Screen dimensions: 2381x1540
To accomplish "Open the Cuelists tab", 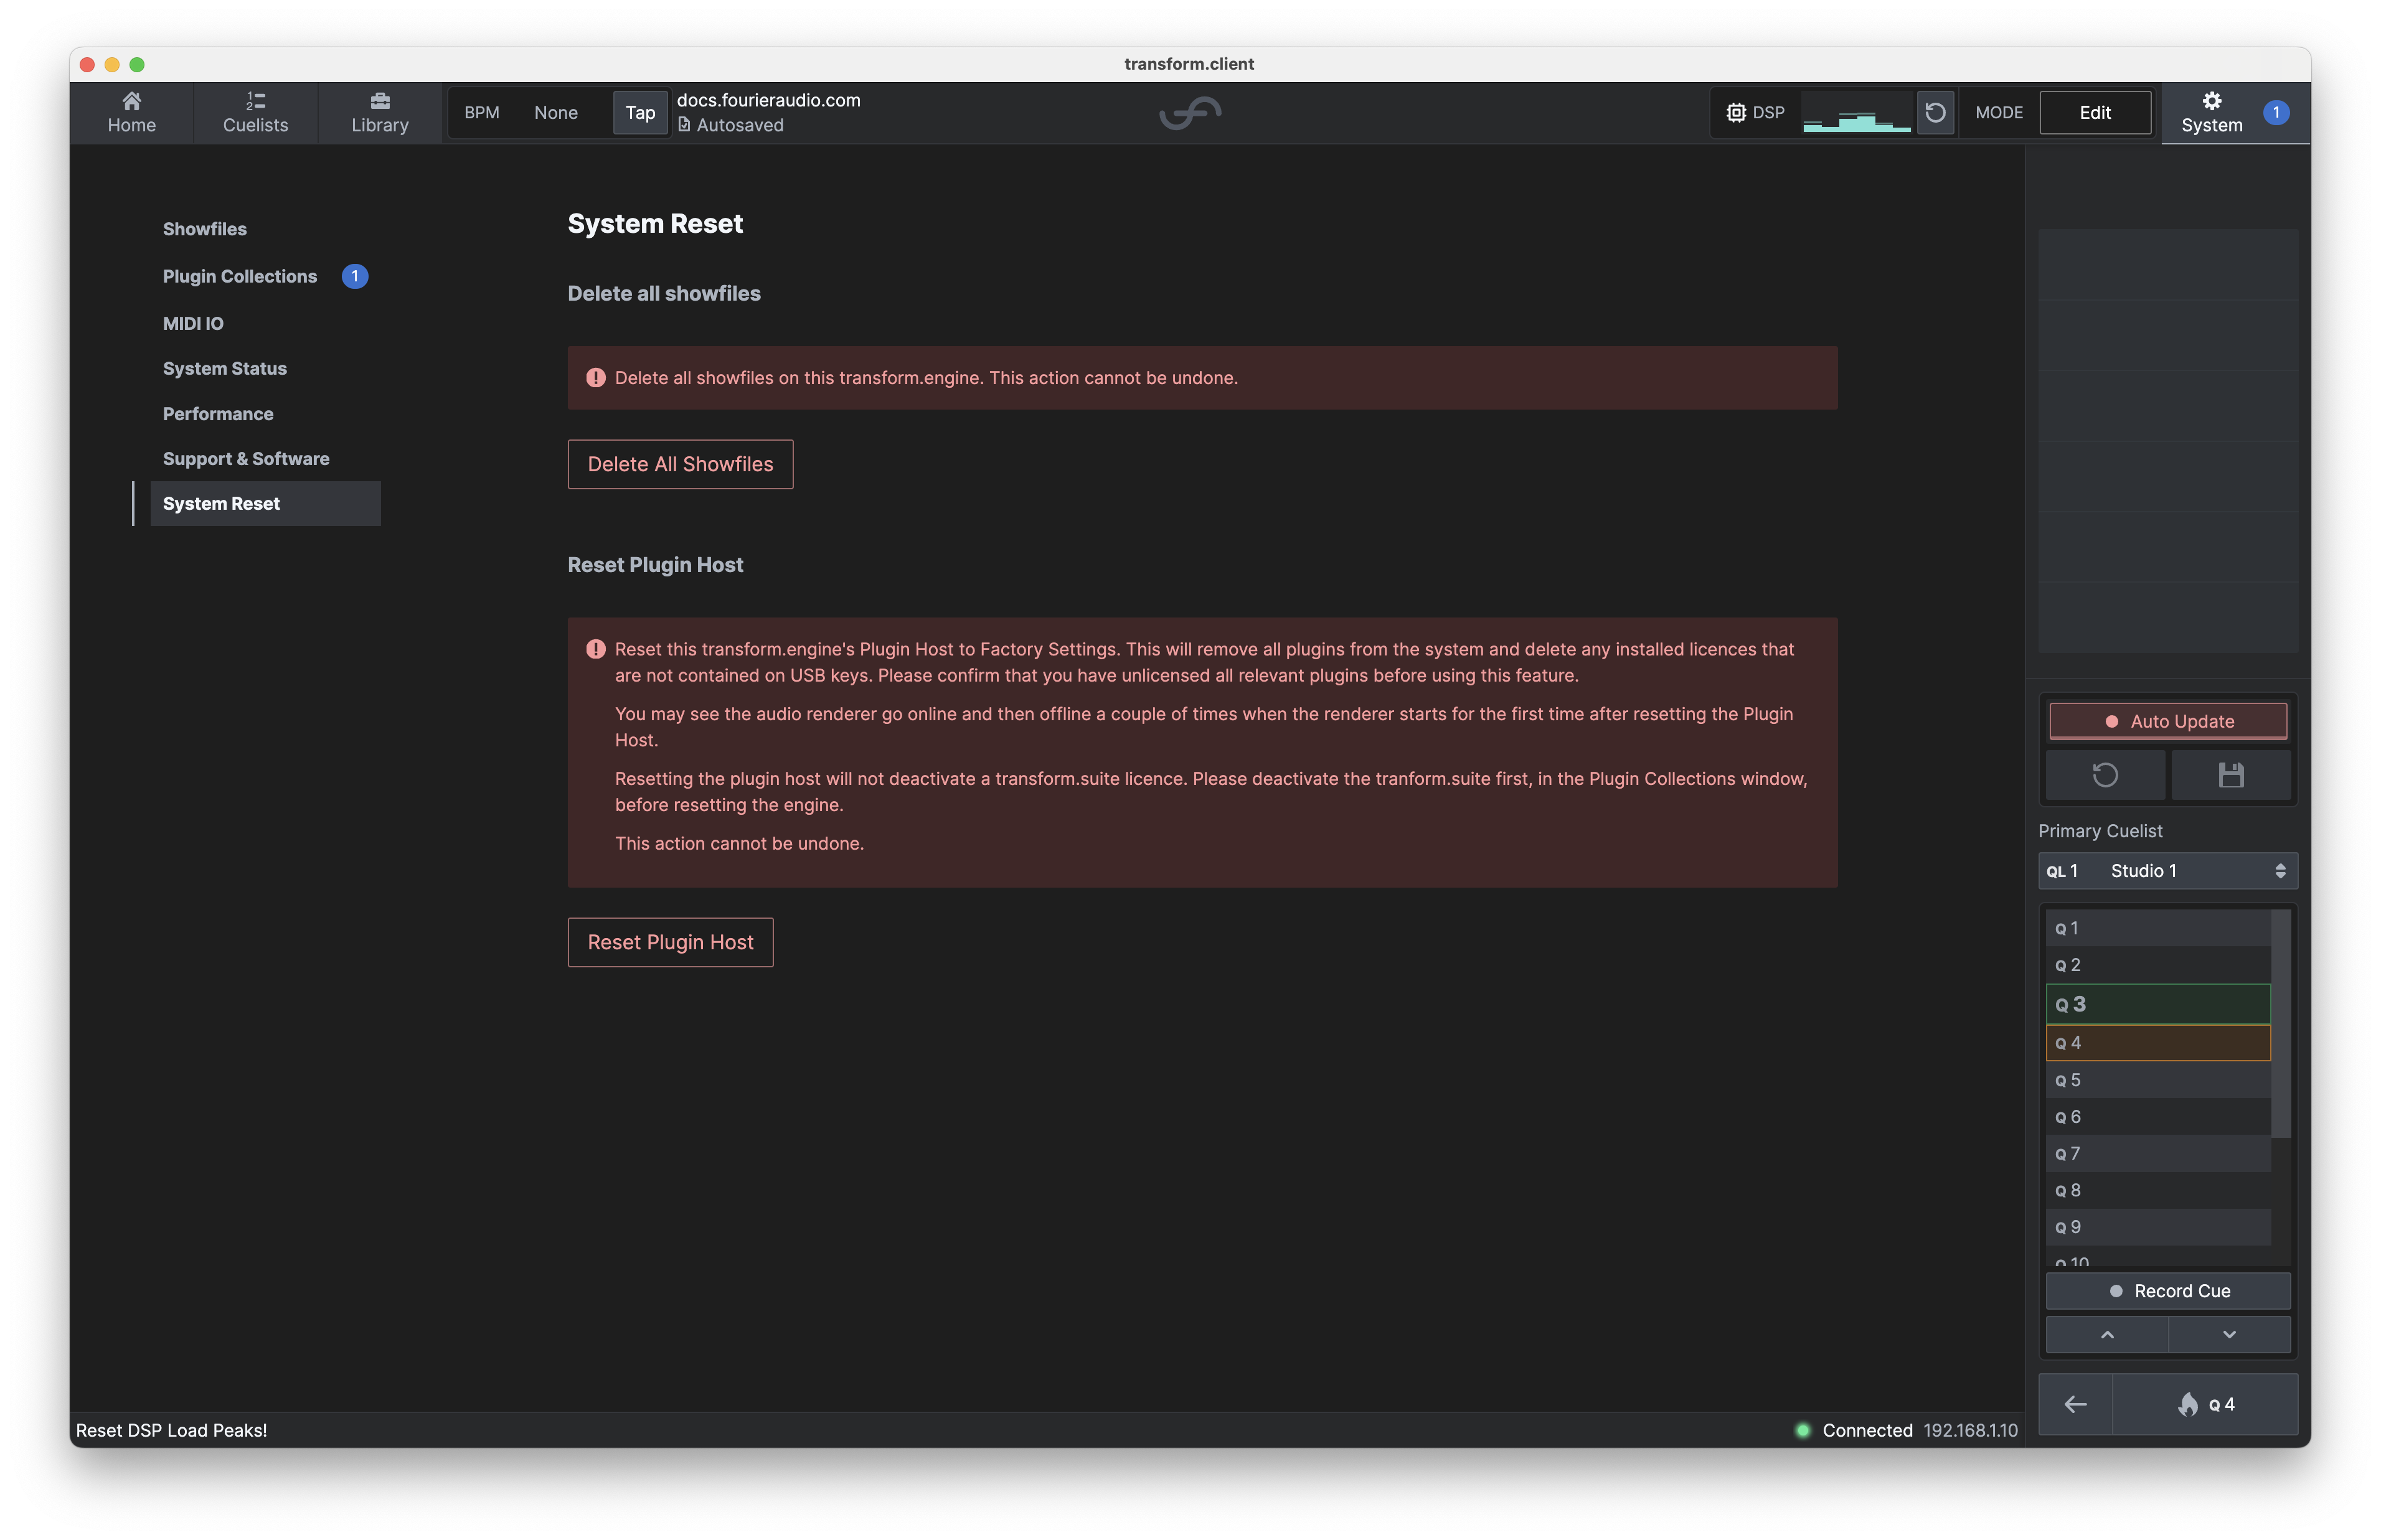I will pos(255,112).
